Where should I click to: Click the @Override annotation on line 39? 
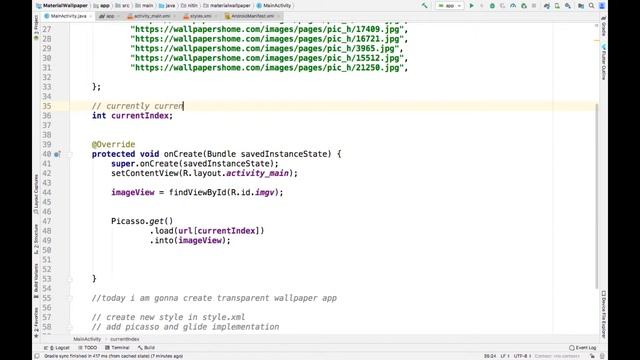point(113,144)
